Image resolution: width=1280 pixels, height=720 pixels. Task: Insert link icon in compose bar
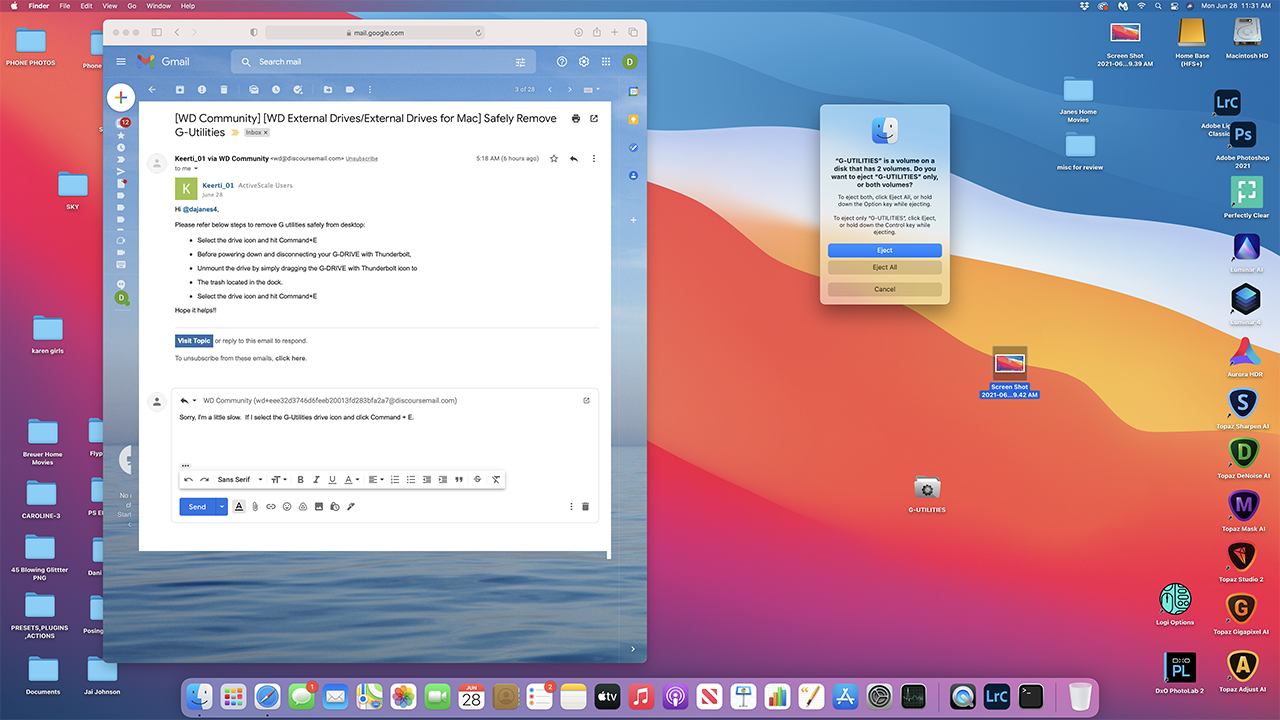pyautogui.click(x=271, y=507)
